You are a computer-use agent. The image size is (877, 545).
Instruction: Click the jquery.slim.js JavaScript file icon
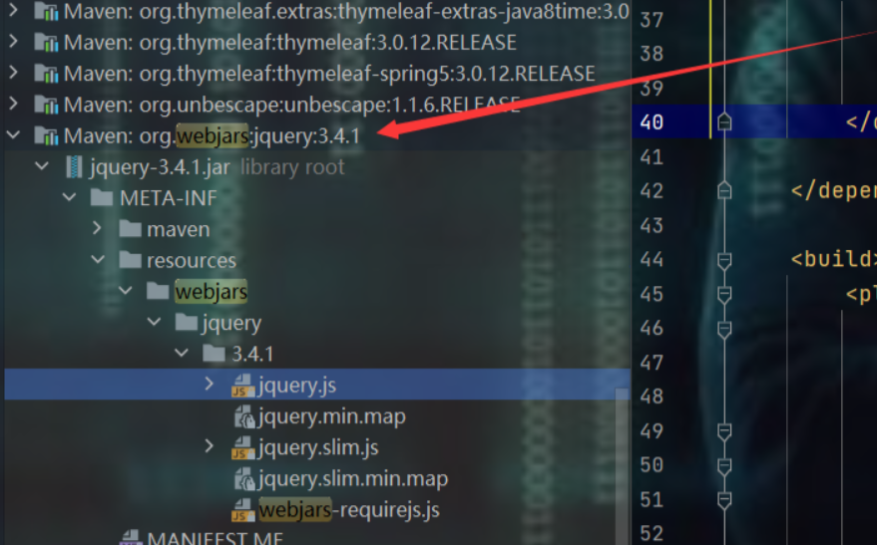coord(243,448)
